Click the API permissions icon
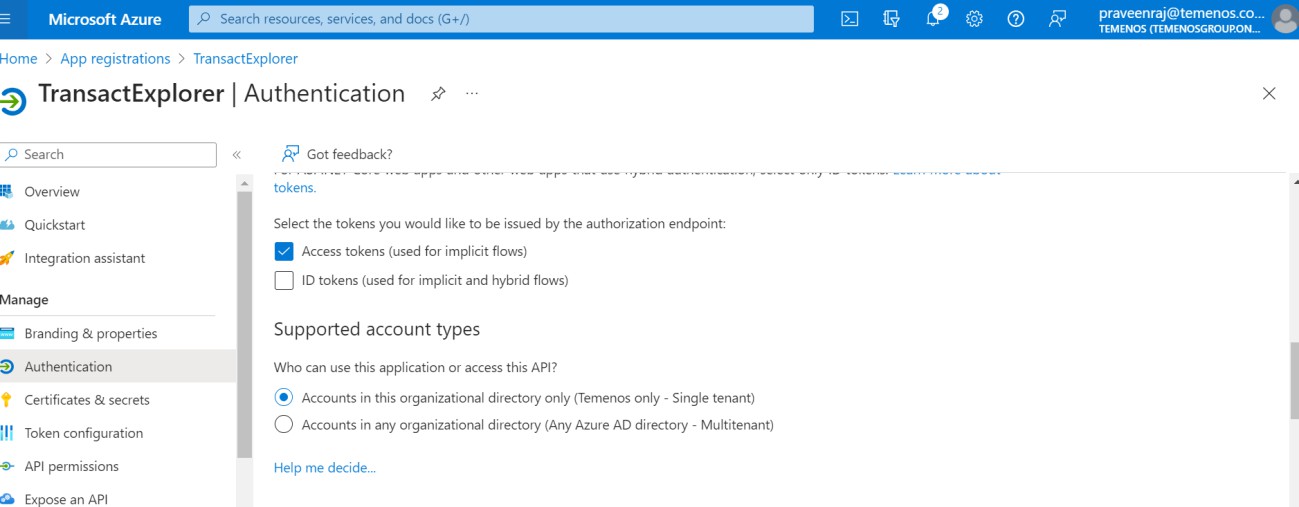 [6, 466]
